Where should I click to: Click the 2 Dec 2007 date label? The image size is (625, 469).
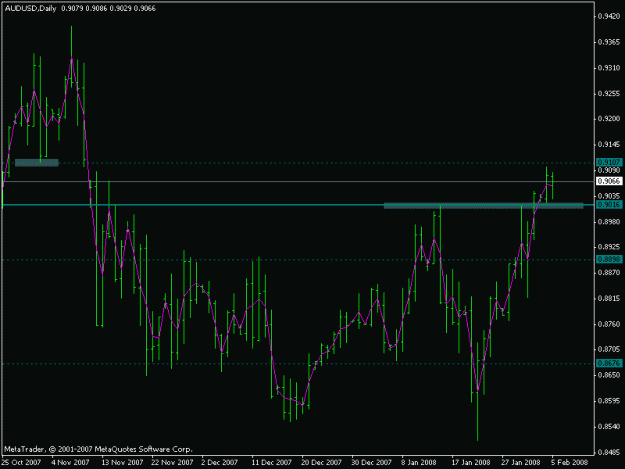(x=219, y=462)
